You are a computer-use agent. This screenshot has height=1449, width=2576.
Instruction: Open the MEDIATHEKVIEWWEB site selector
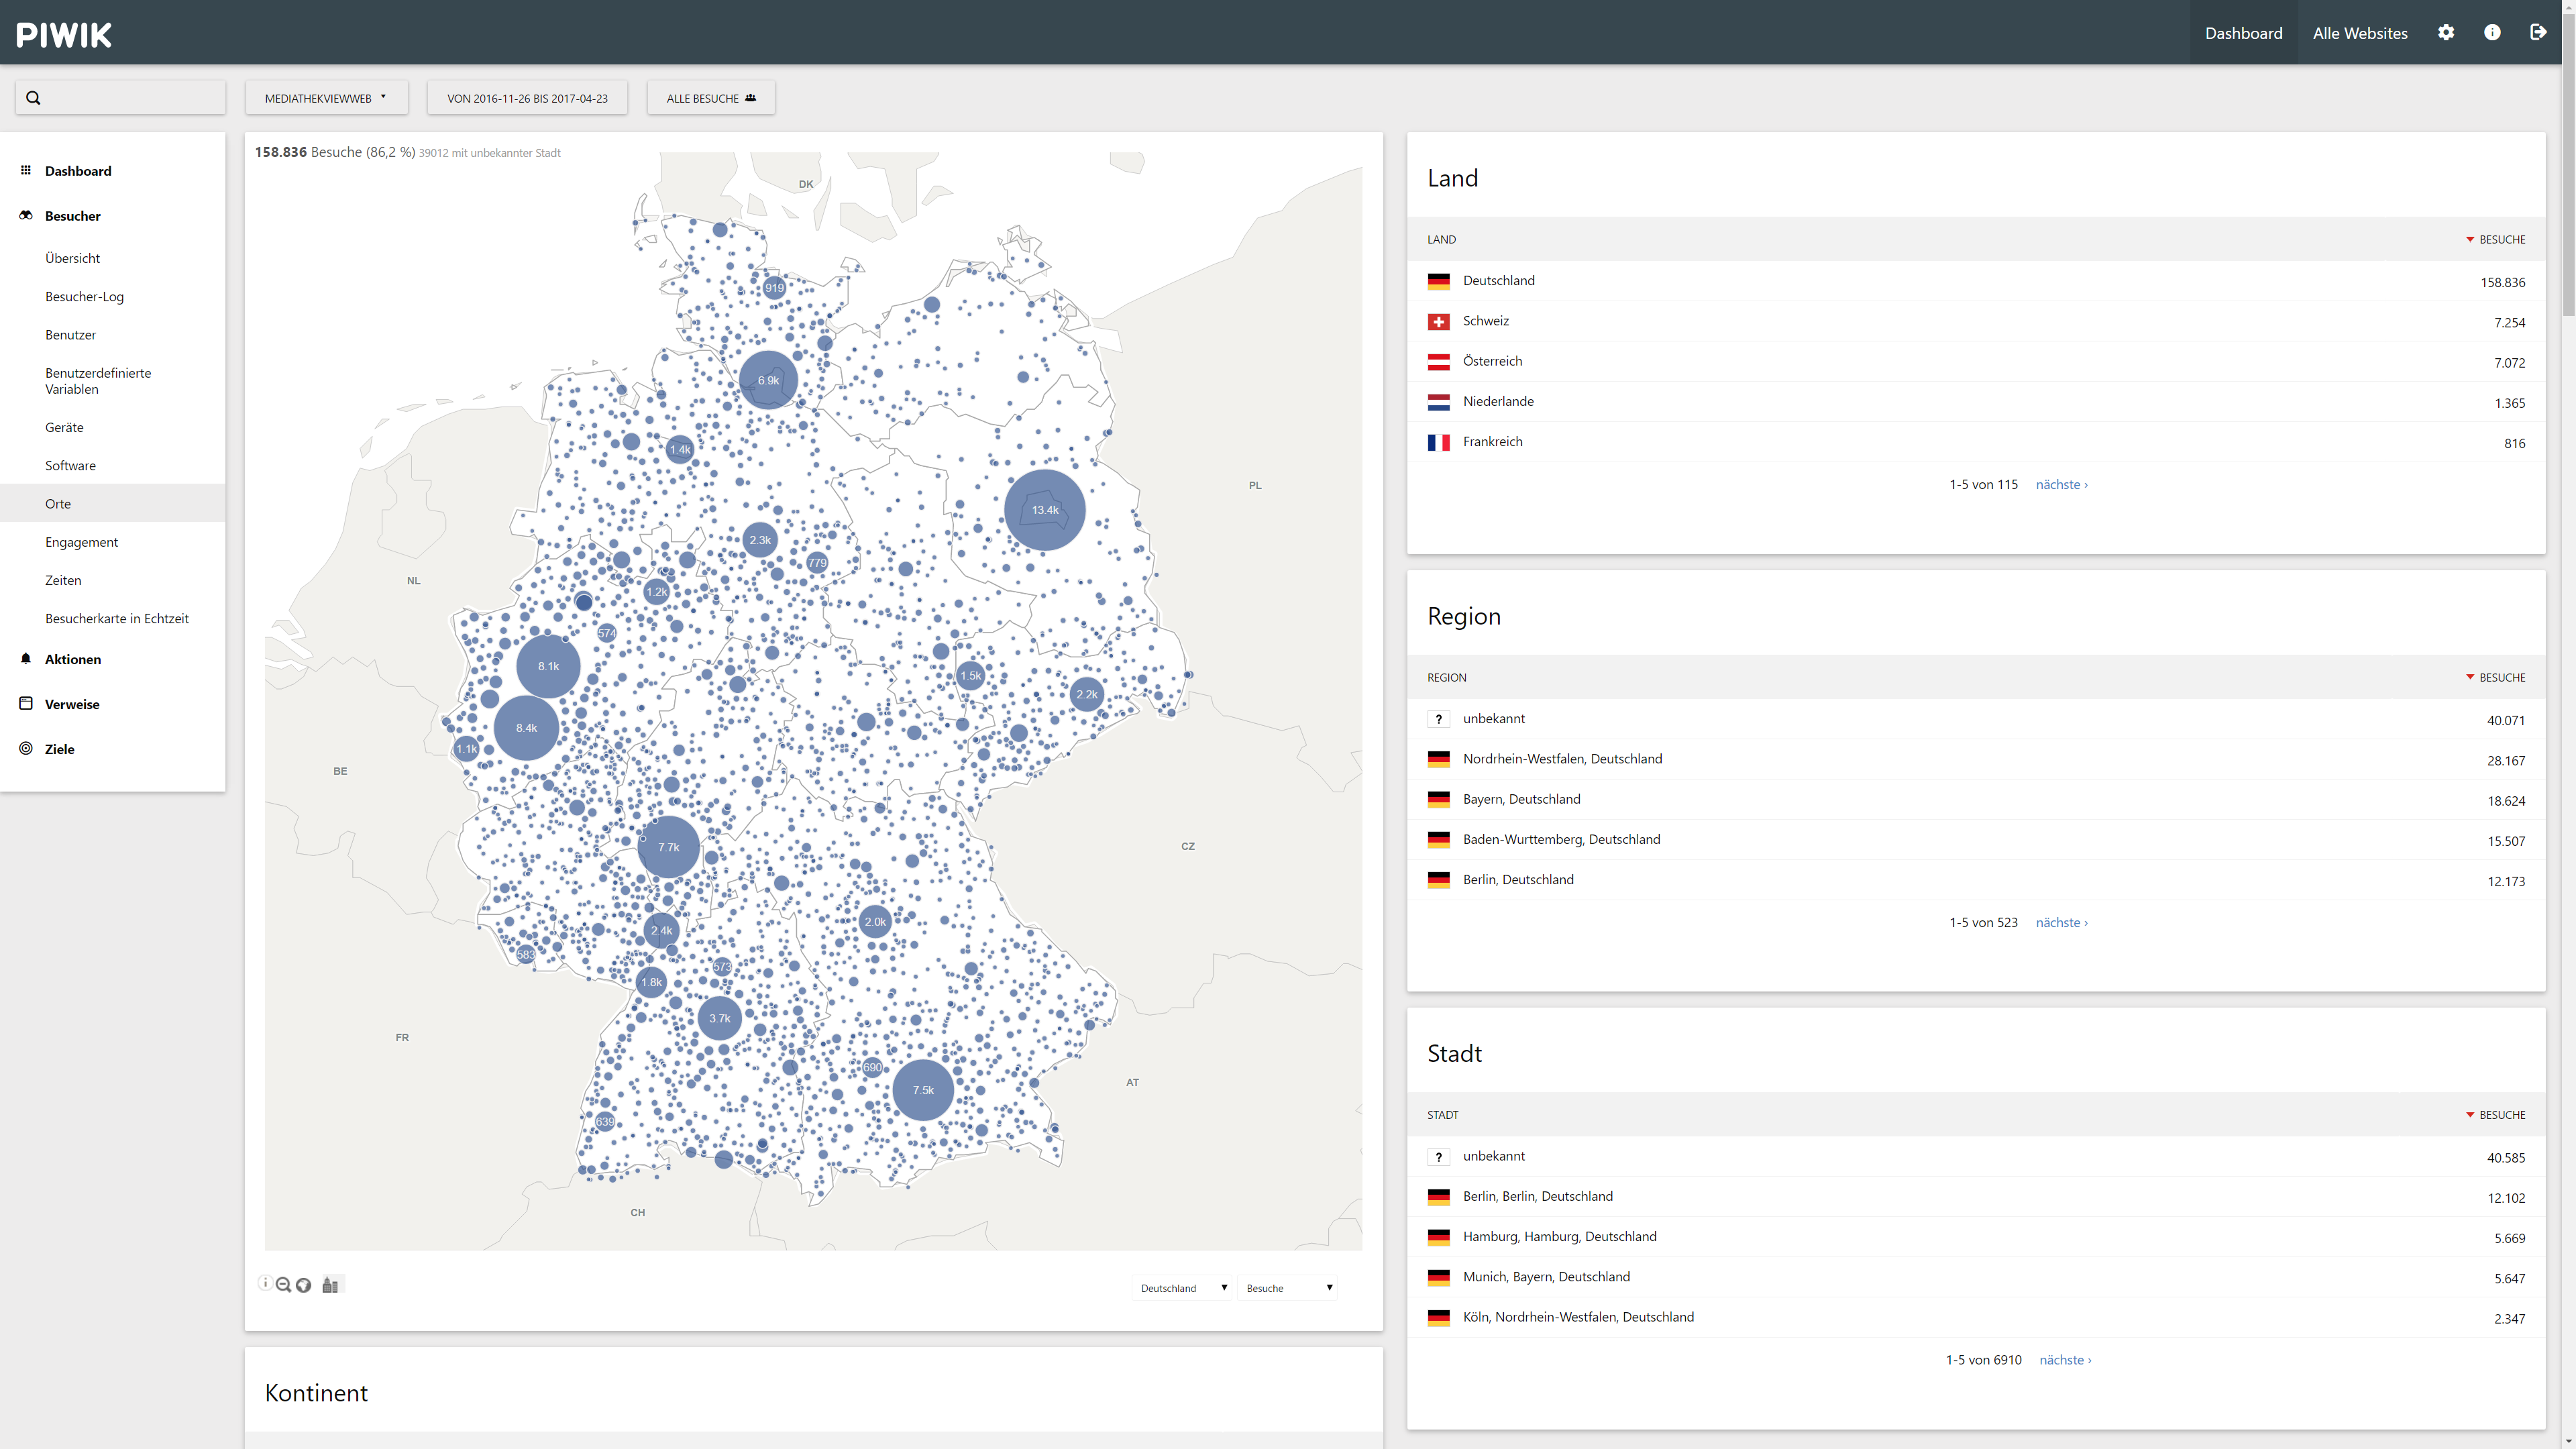coord(326,98)
